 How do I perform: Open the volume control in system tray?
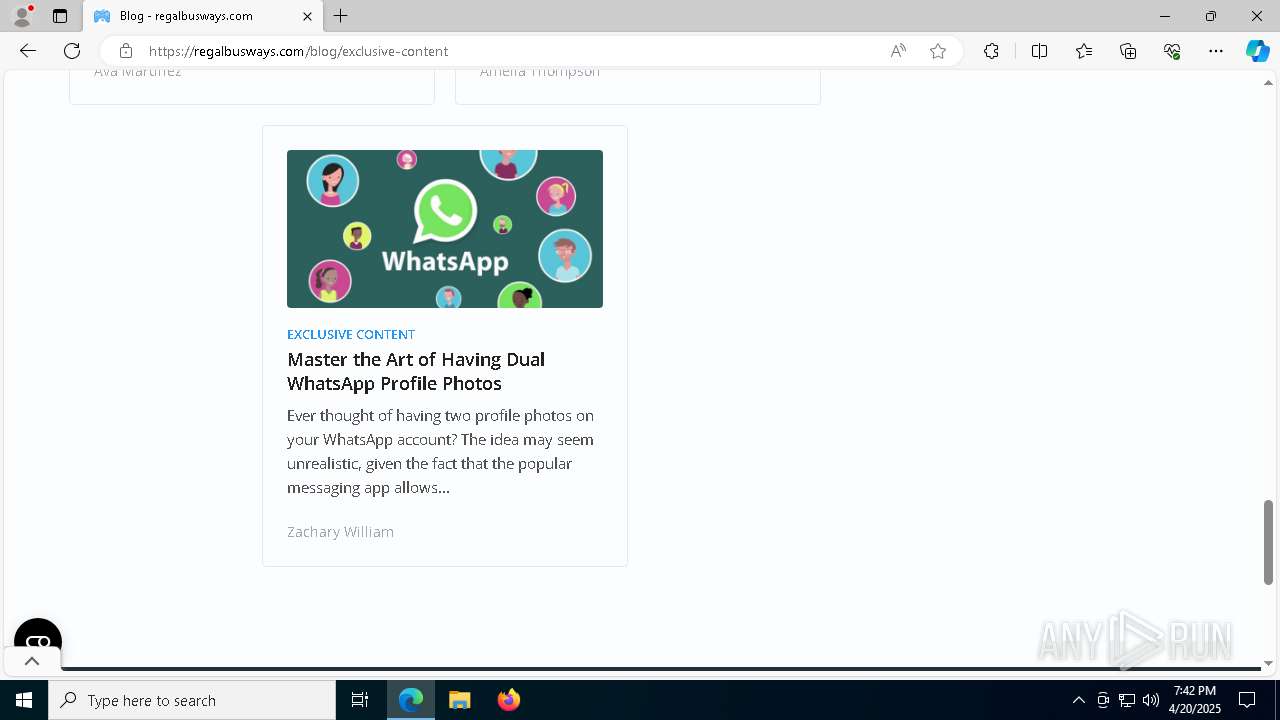click(1151, 700)
